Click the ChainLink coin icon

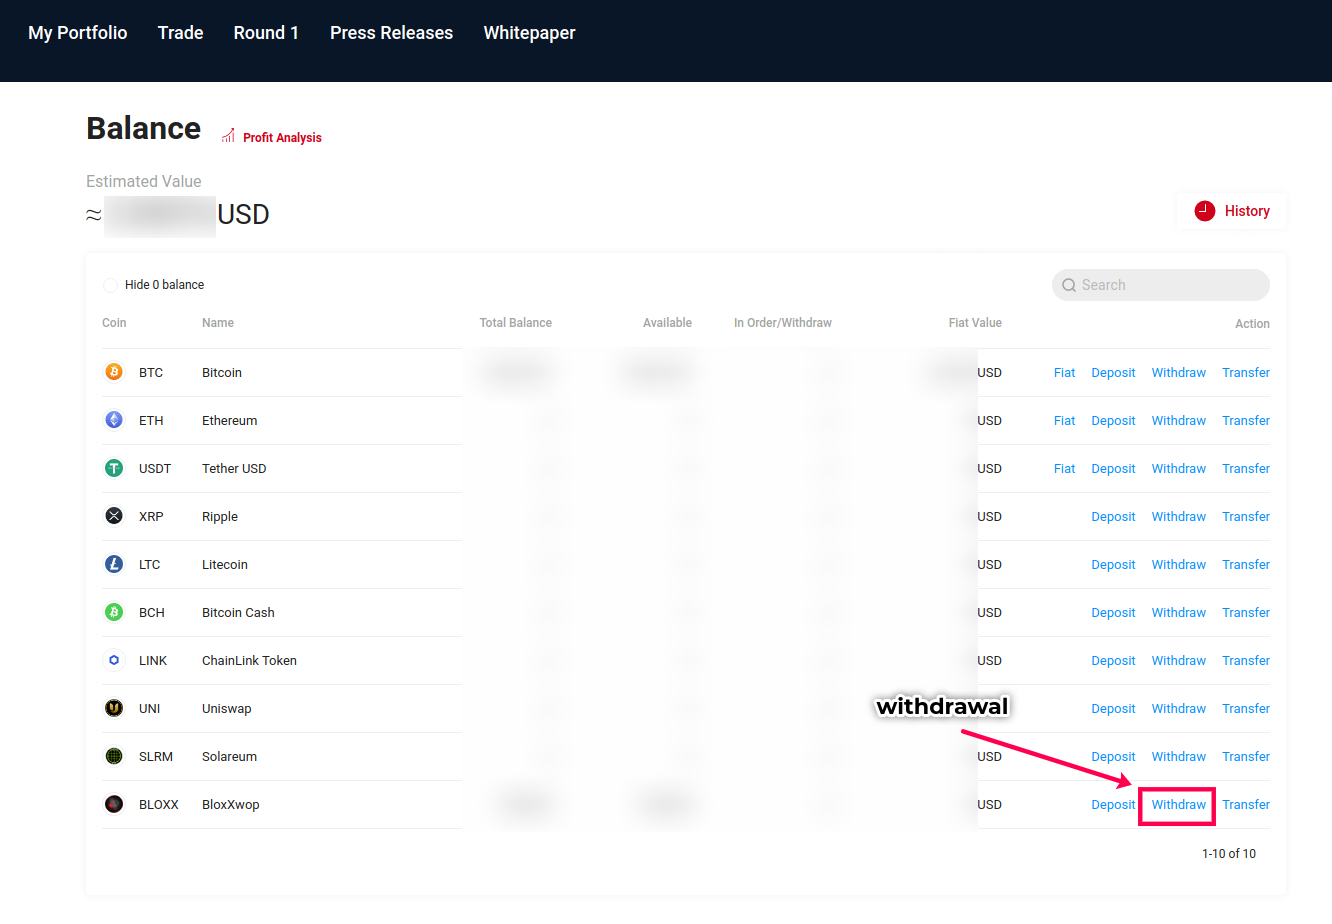pos(114,660)
